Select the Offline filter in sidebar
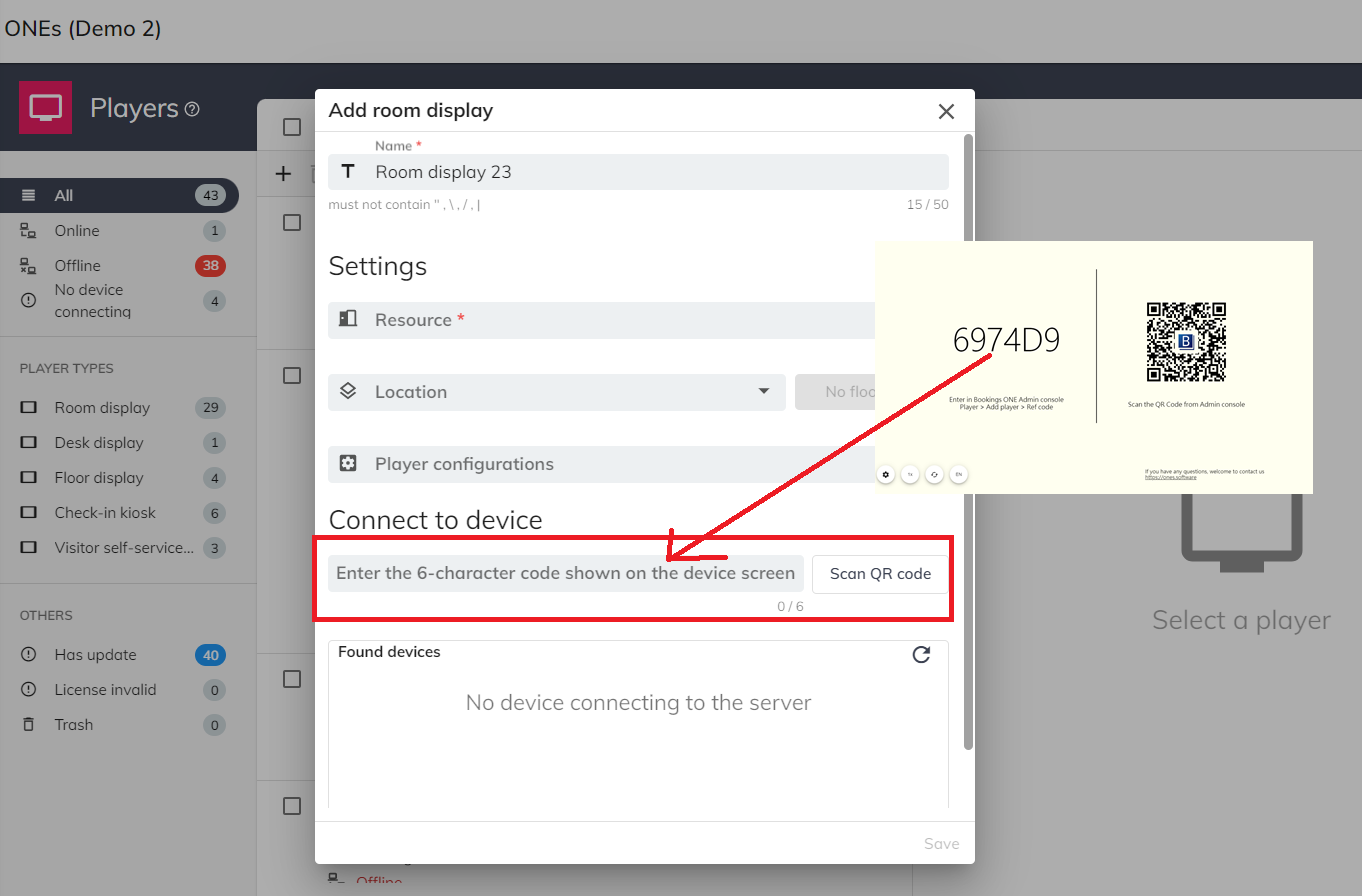 (78, 266)
